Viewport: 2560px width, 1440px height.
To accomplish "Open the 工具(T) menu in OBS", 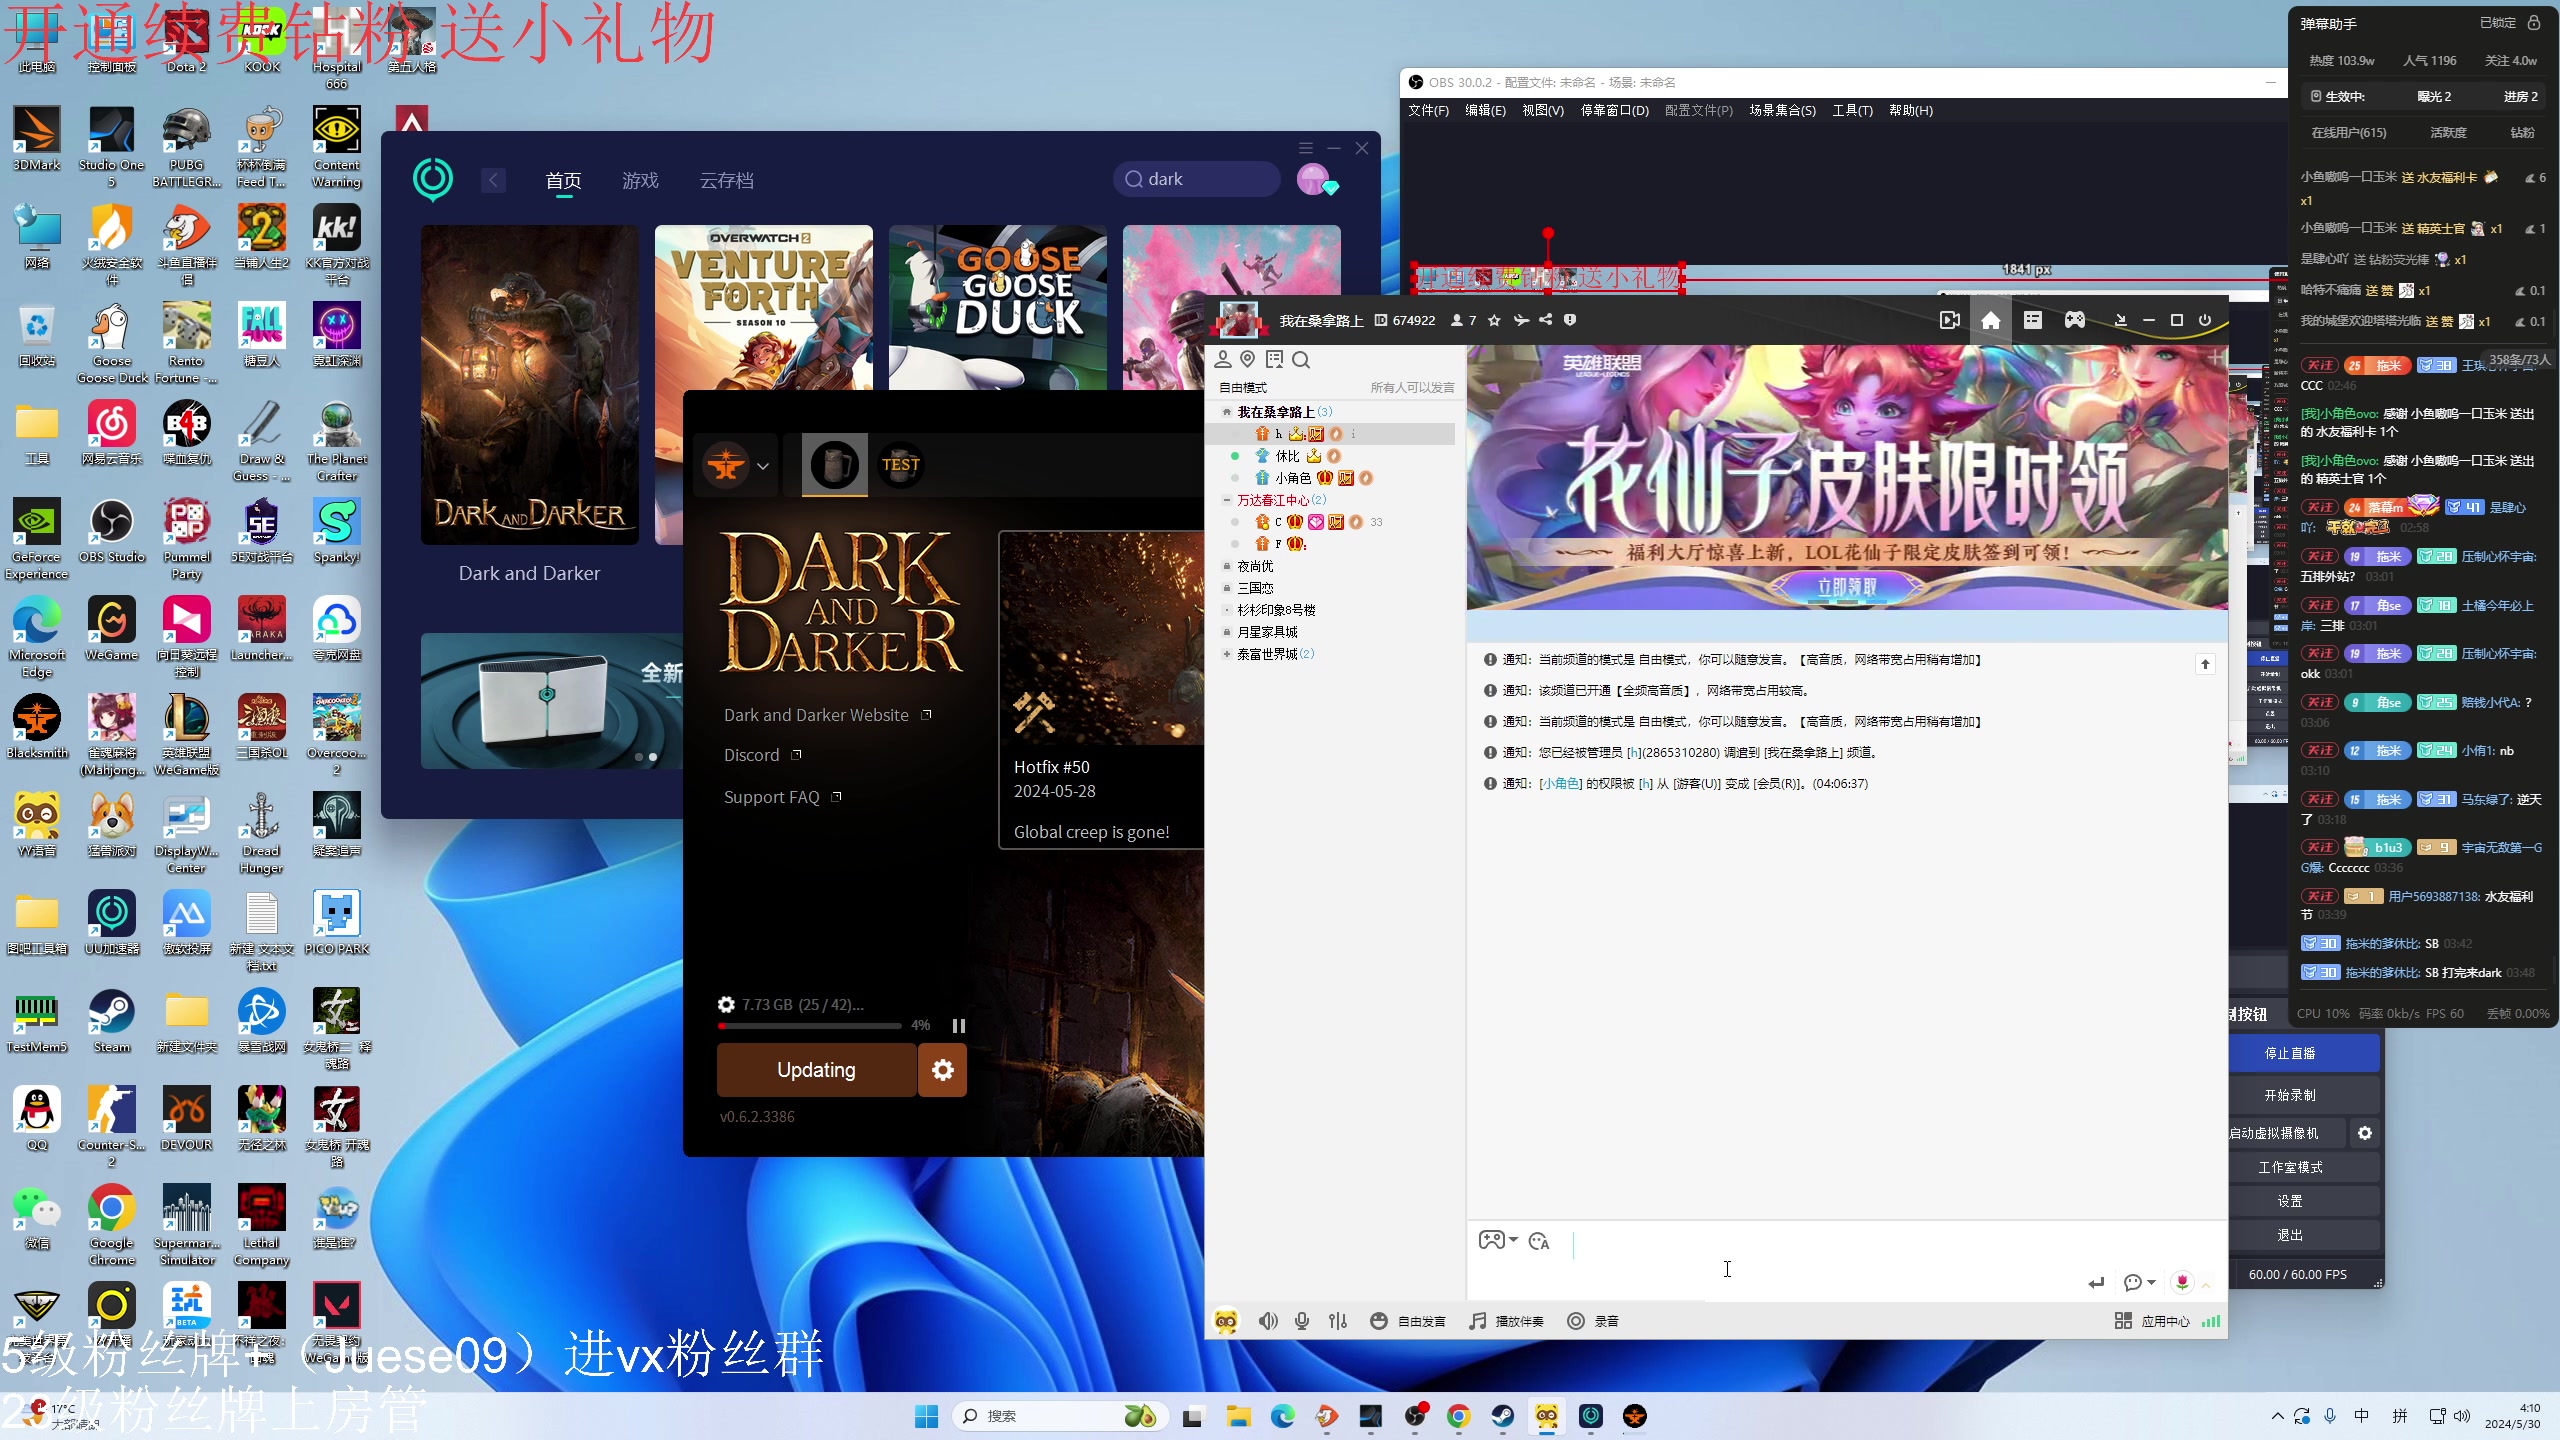I will [1851, 110].
